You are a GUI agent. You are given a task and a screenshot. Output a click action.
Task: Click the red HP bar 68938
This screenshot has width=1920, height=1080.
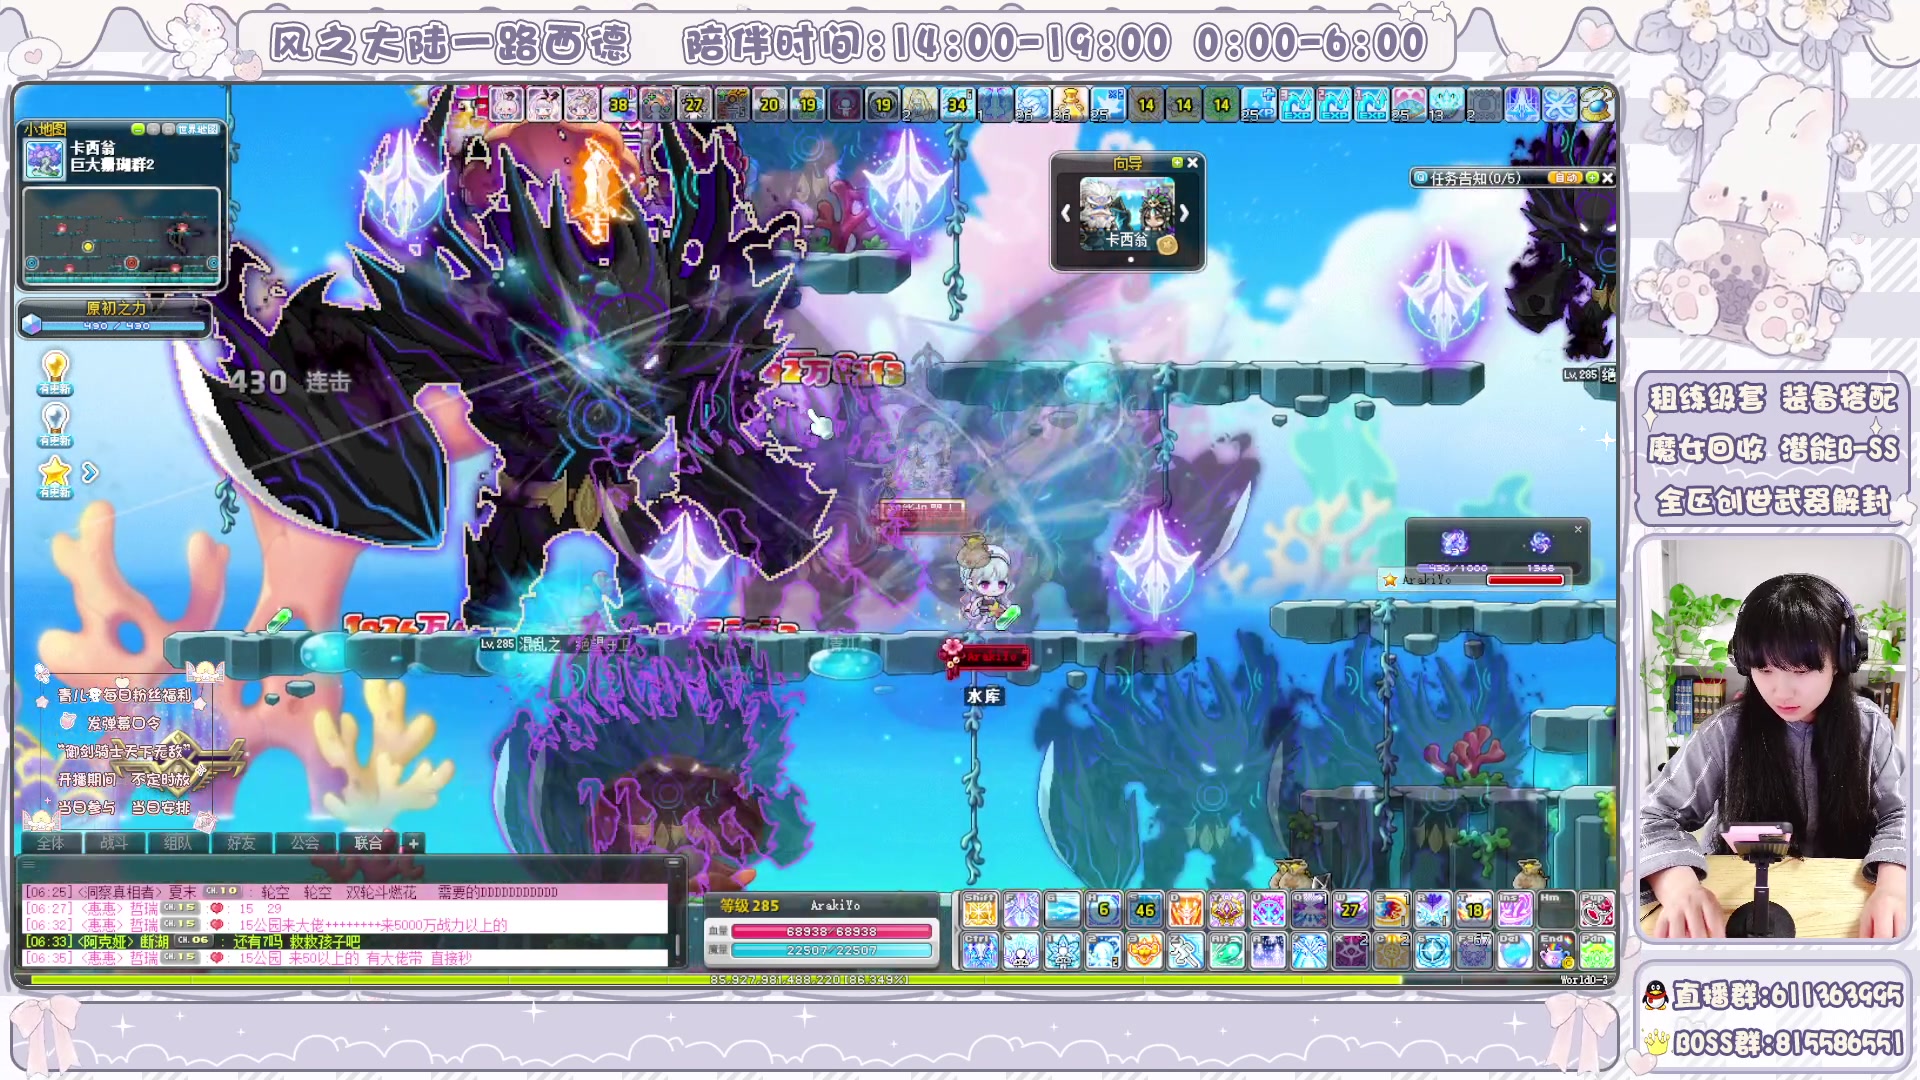coord(832,931)
